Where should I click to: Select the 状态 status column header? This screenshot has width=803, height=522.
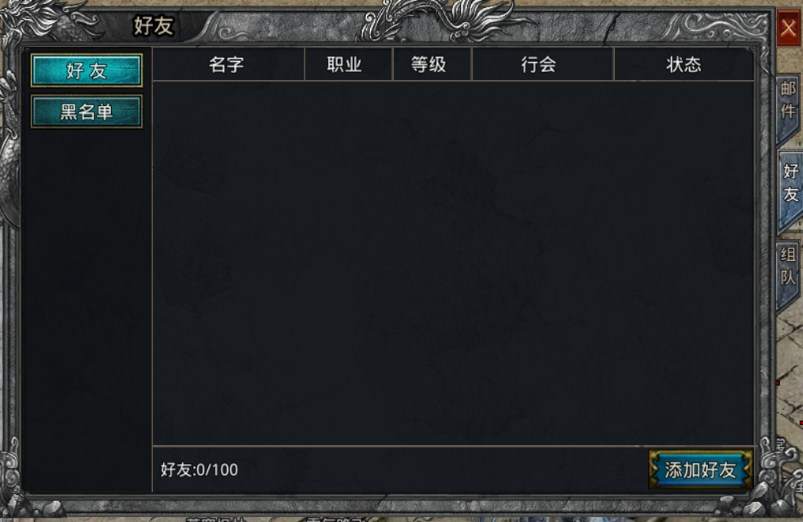pos(684,65)
